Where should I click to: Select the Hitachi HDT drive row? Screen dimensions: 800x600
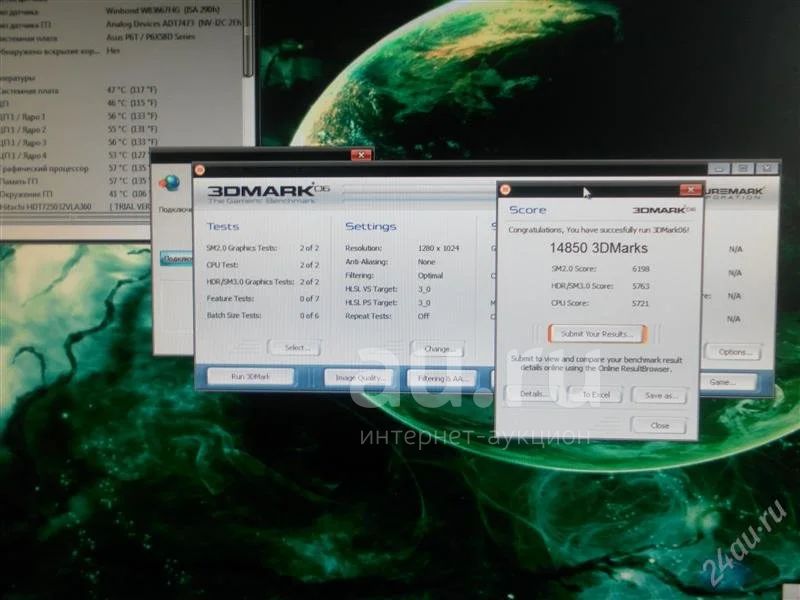point(76,207)
